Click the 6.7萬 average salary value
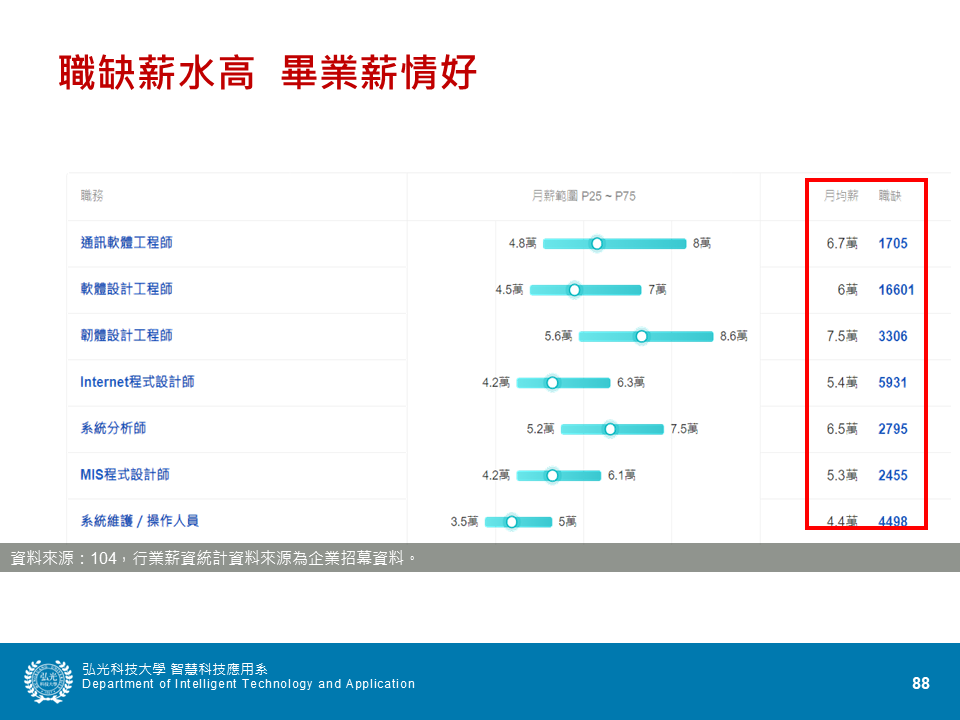This screenshot has height=720, width=960. click(842, 244)
